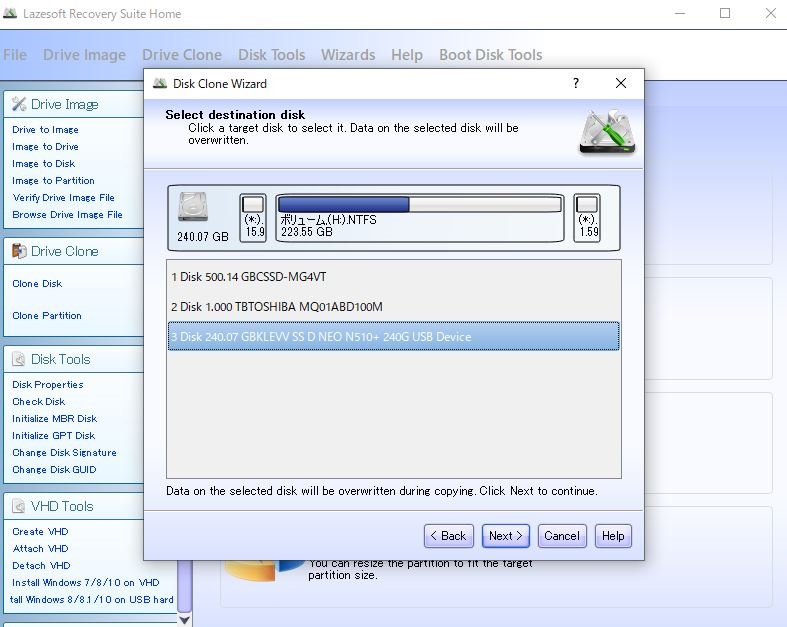This screenshot has height=627, width=787.
Task: Maximize the Lazesoft Recovery Suite window
Action: (x=725, y=13)
